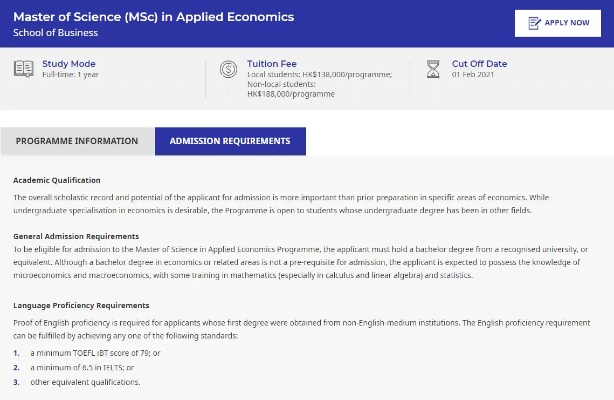Click the Cut Off Date hourglass icon
This screenshot has width=614, height=400.
coord(433,69)
